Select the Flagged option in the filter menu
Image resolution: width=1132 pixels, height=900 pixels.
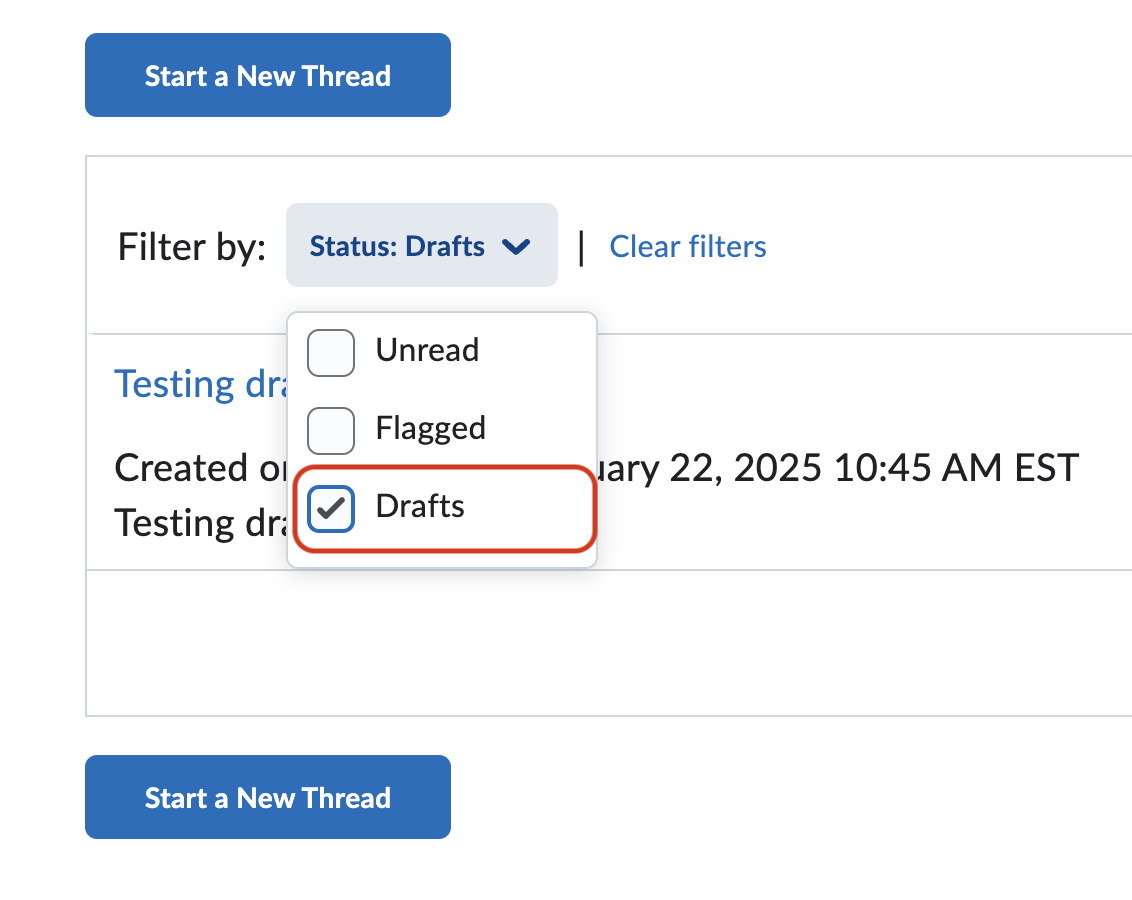pyautogui.click(x=430, y=429)
